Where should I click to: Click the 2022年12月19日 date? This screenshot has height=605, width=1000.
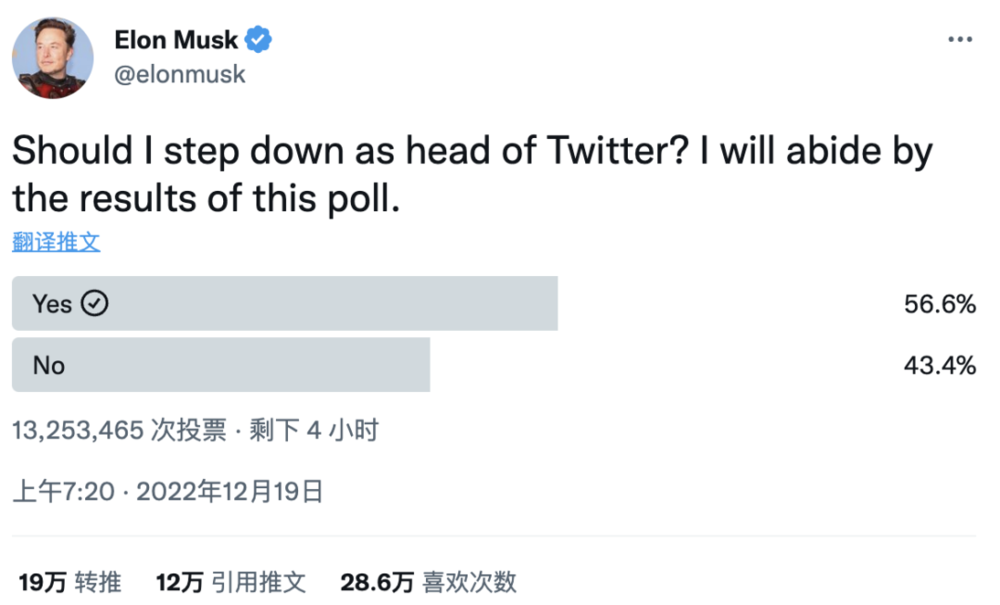click(230, 492)
